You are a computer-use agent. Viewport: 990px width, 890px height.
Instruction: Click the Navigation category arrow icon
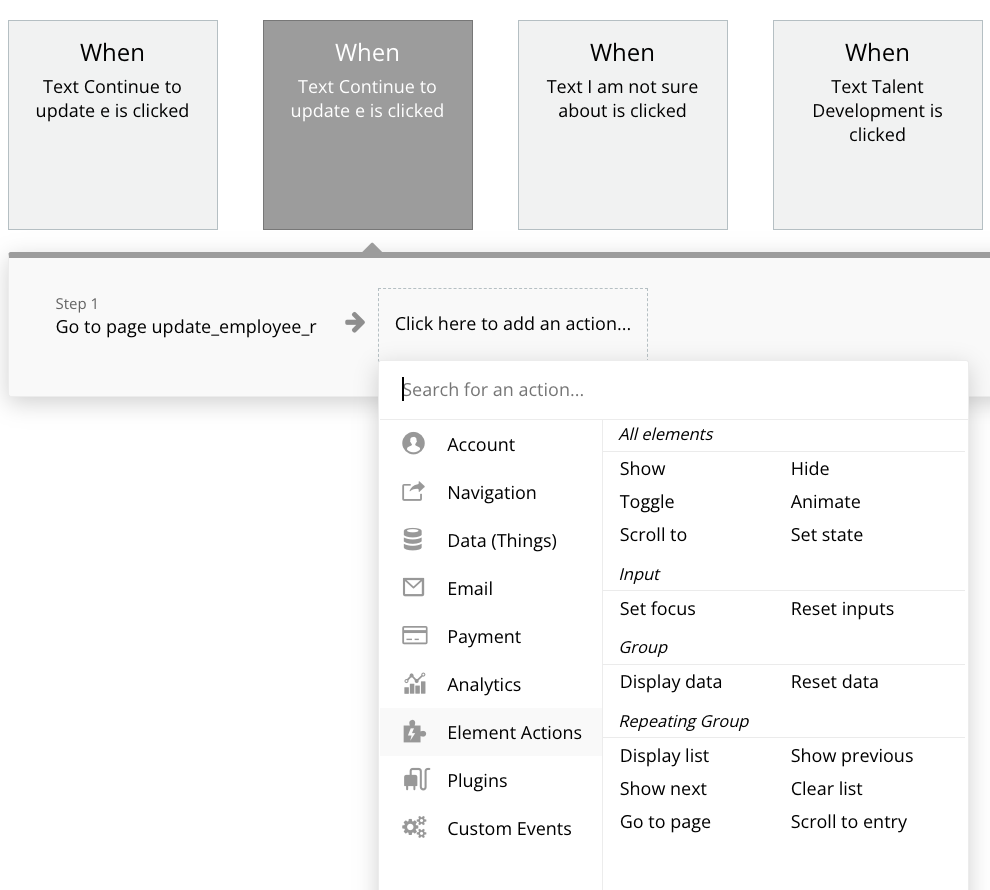point(413,492)
